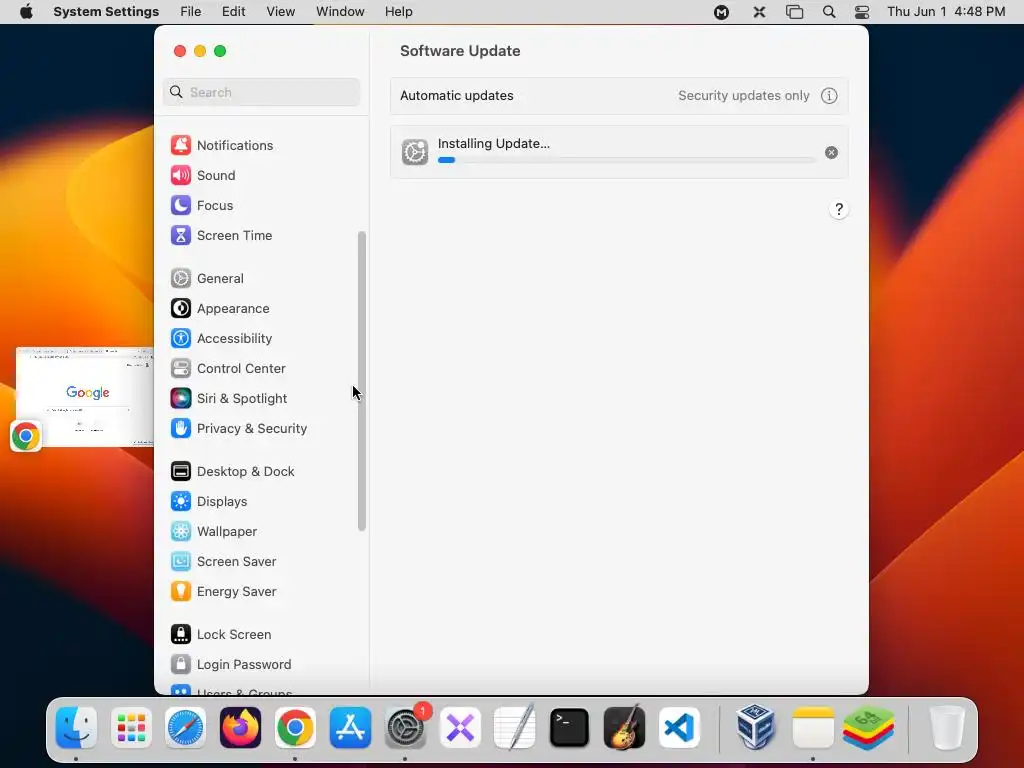Select Energy Saver pane
The width and height of the screenshot is (1024, 768).
tap(223, 592)
